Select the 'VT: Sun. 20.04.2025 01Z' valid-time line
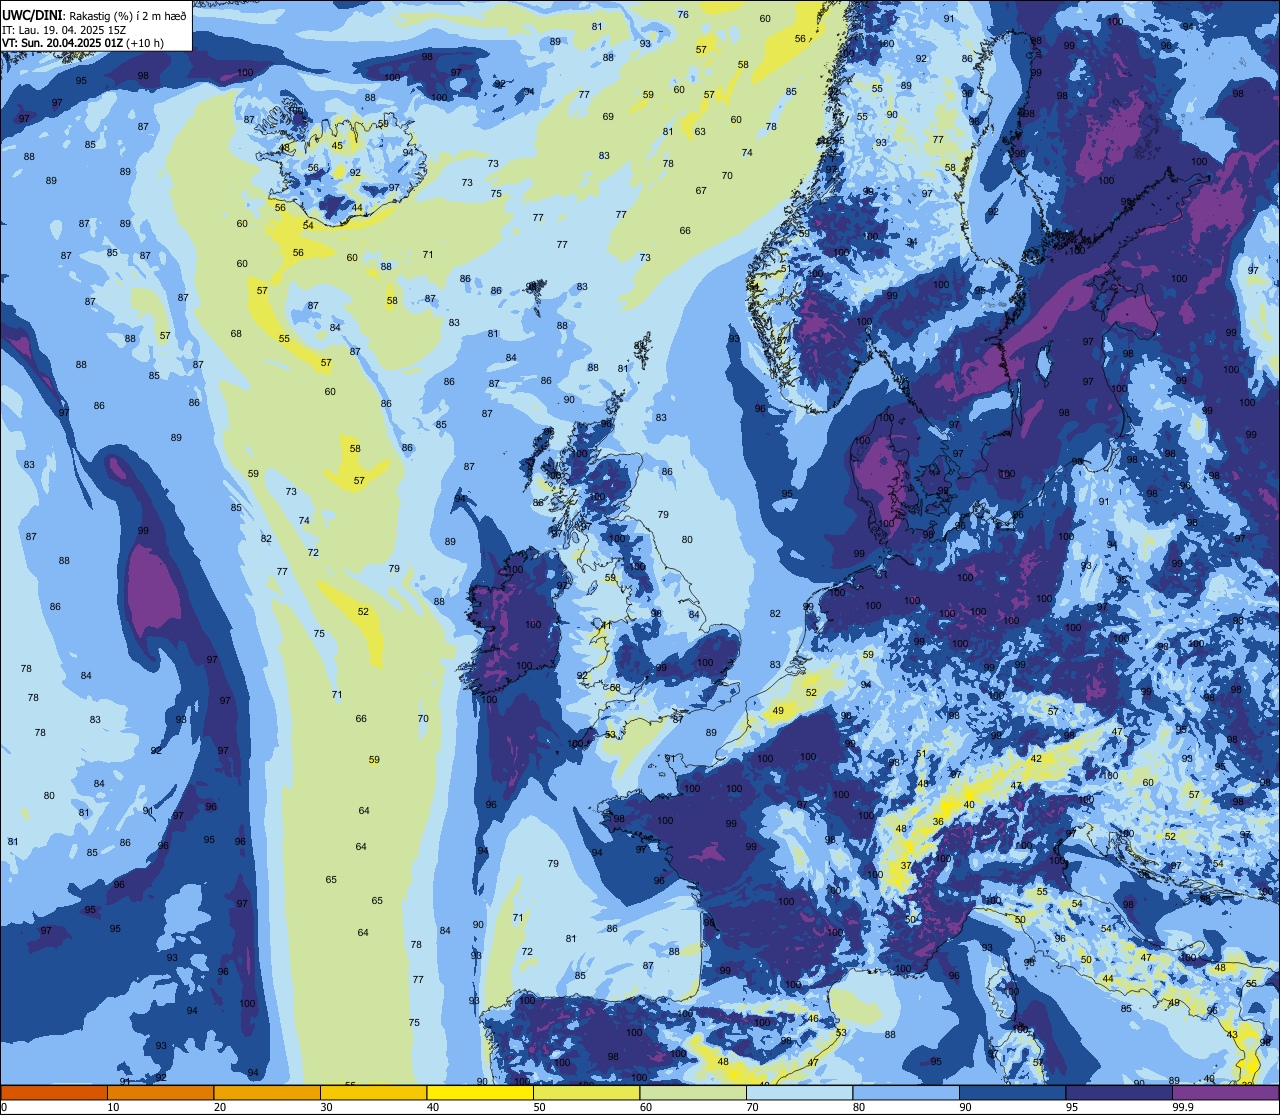The width and height of the screenshot is (1280, 1115). pos(62,43)
